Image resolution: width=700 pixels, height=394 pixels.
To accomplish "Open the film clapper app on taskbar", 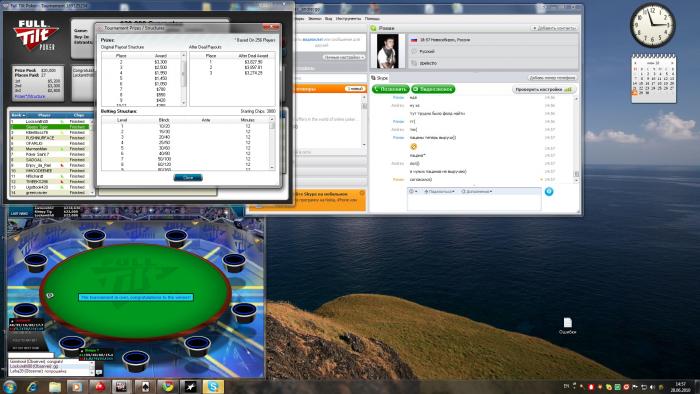I will pos(121,386).
